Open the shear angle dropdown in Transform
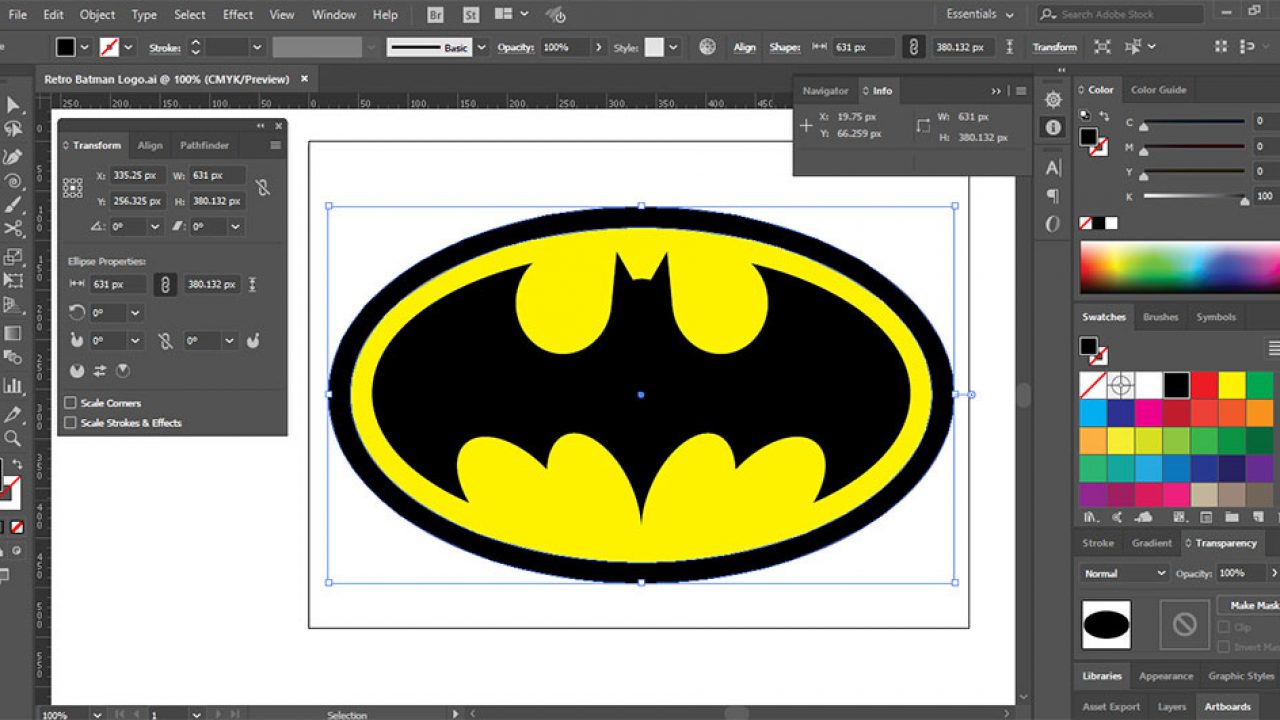The width and height of the screenshot is (1280, 720). point(235,227)
